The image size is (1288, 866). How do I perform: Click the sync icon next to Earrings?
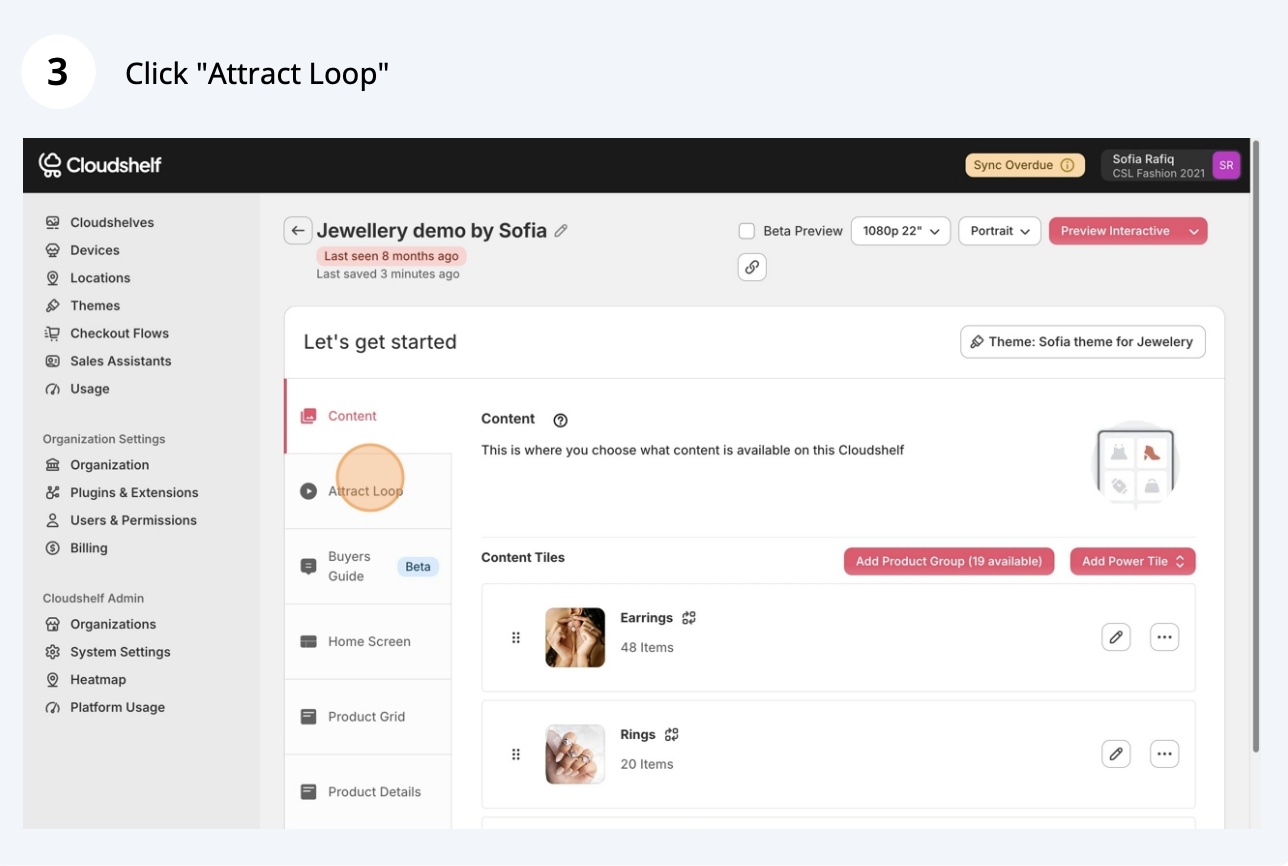688,618
